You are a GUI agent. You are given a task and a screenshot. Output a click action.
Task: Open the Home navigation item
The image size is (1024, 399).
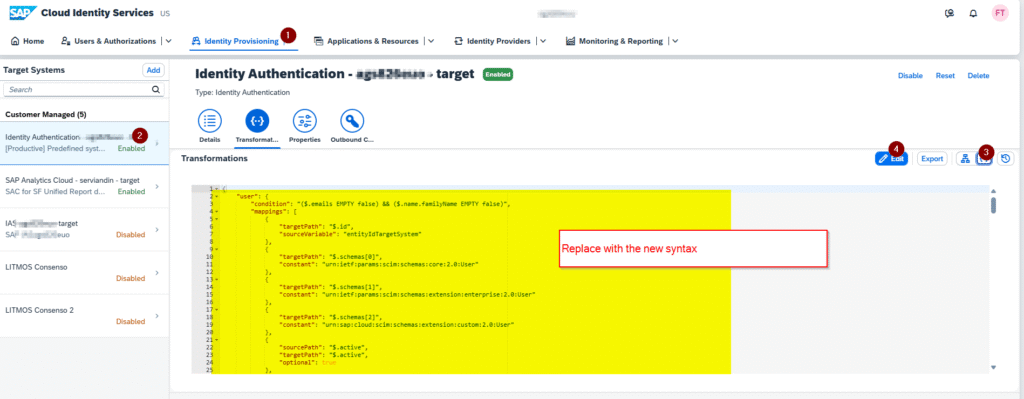click(x=27, y=40)
